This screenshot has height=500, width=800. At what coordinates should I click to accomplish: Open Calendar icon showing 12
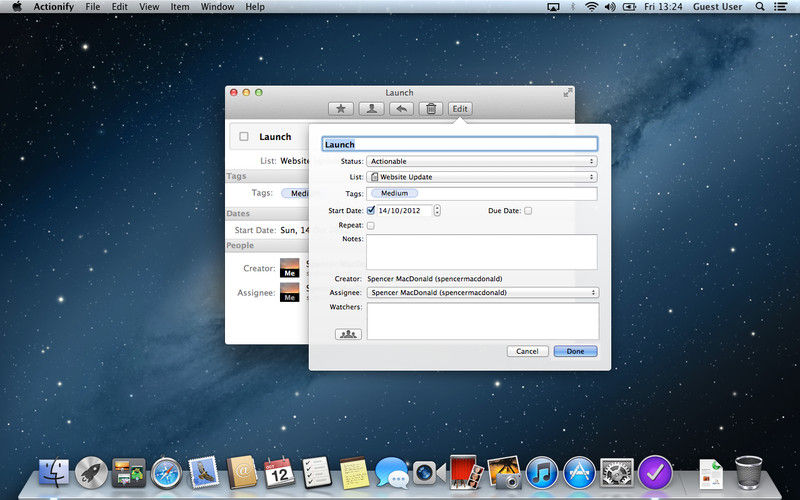(x=279, y=472)
